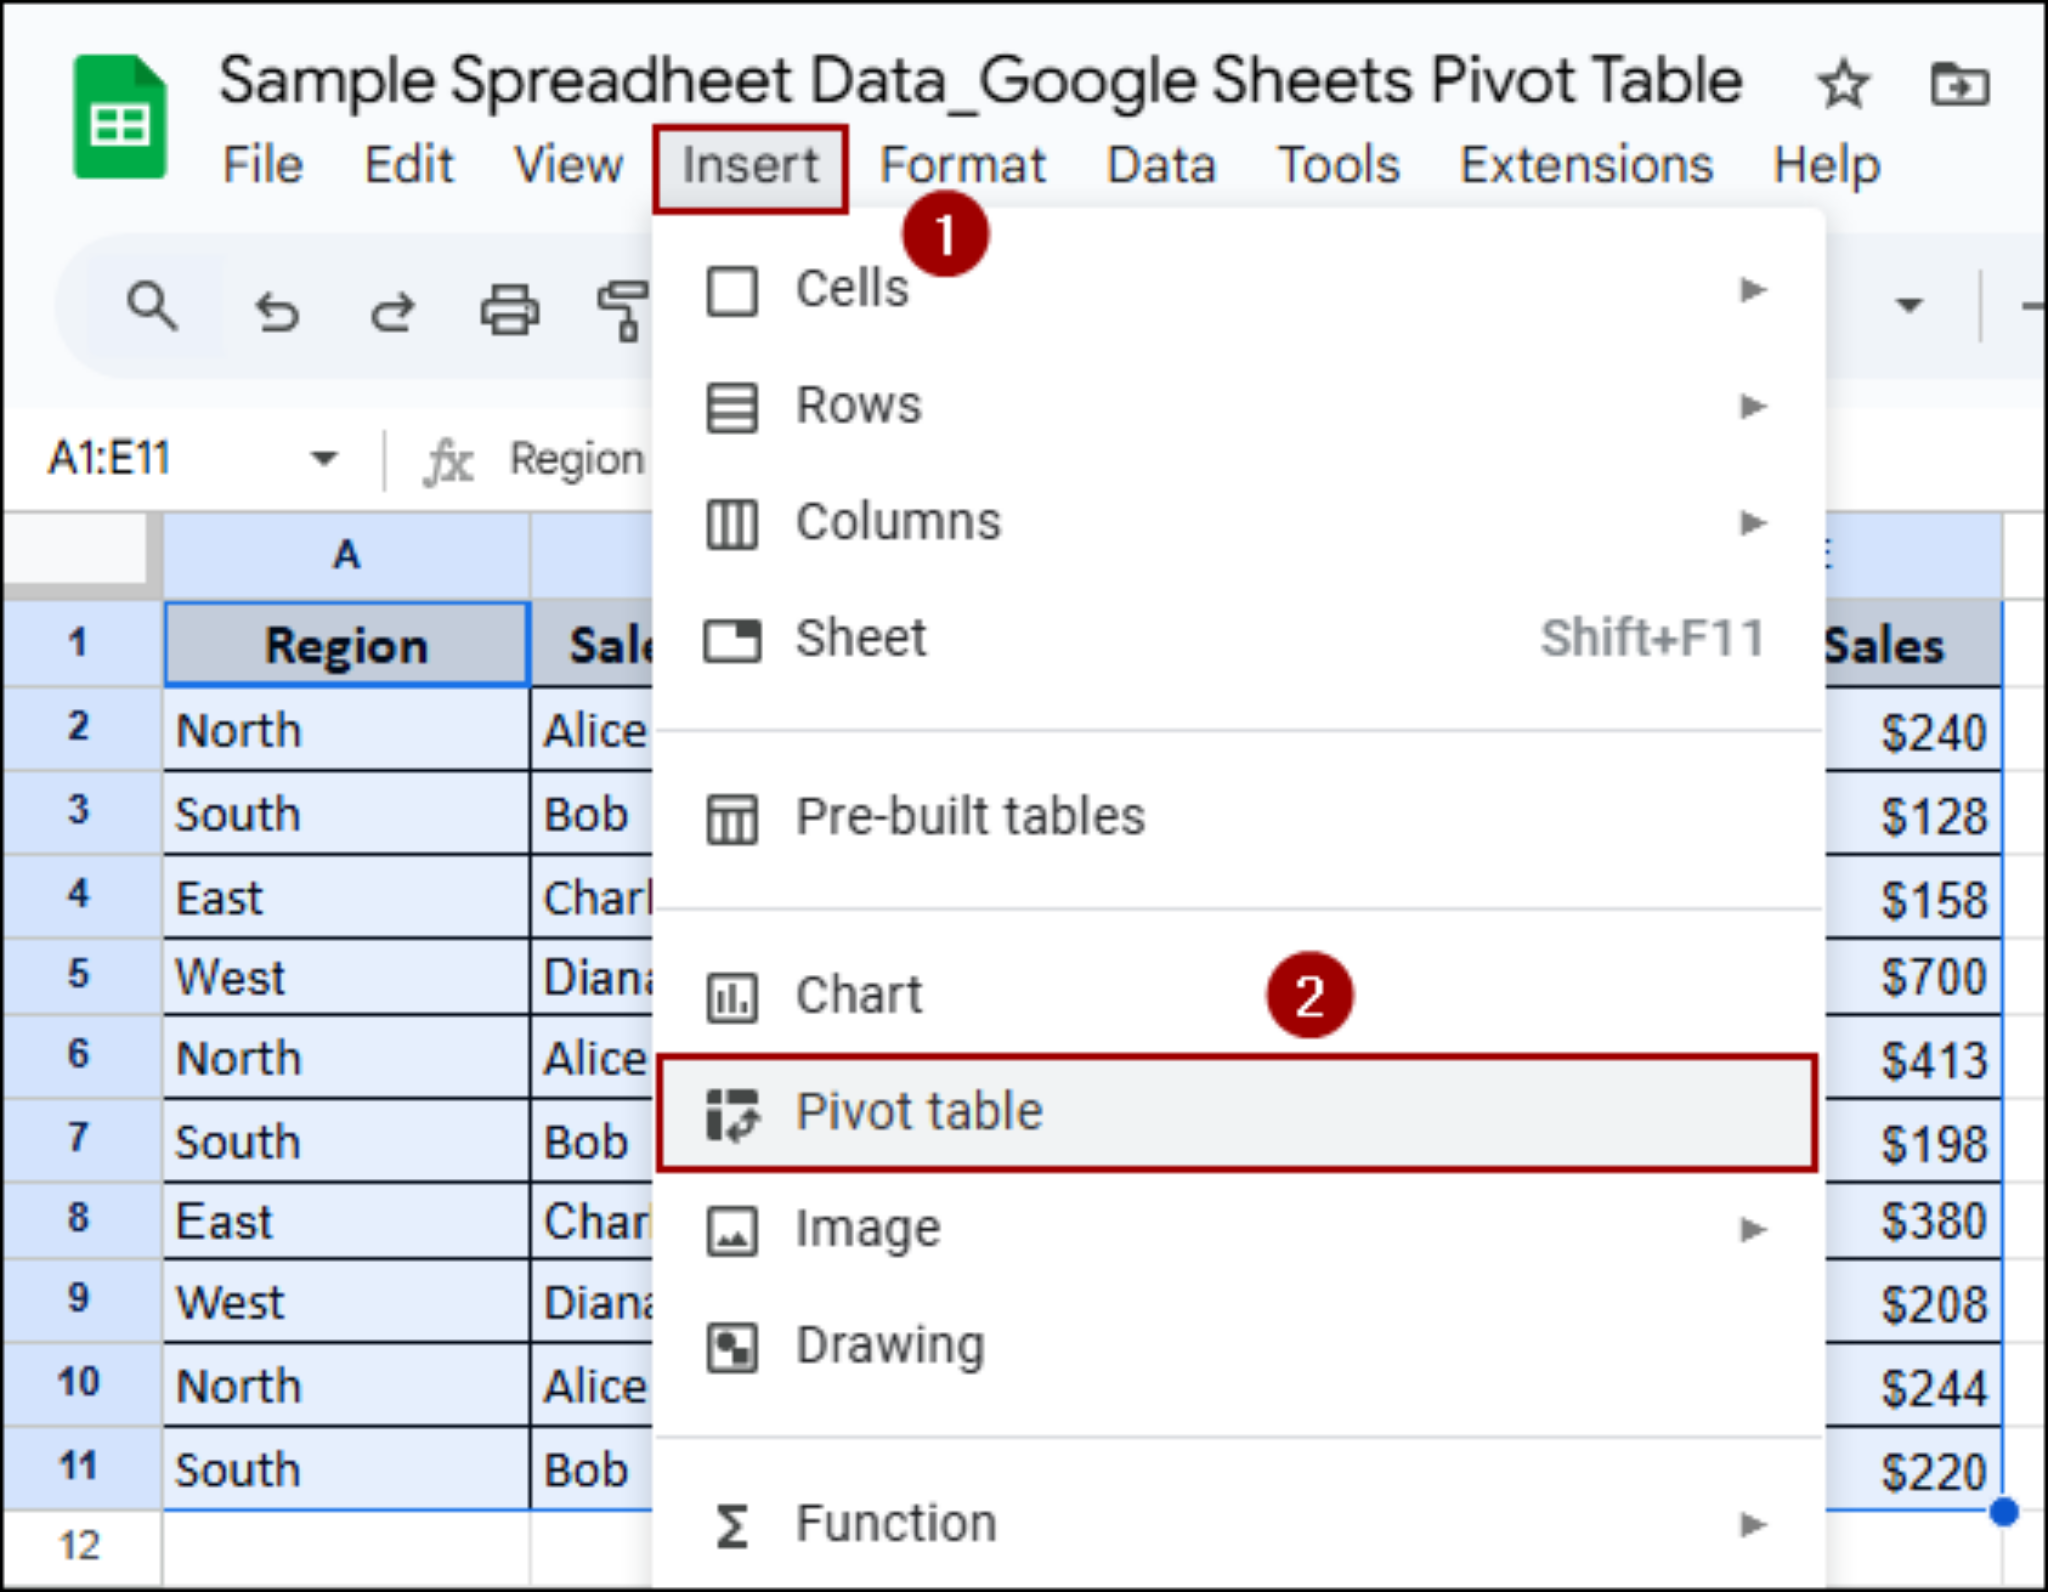
Task: Click the Paint format tool
Action: [623, 310]
